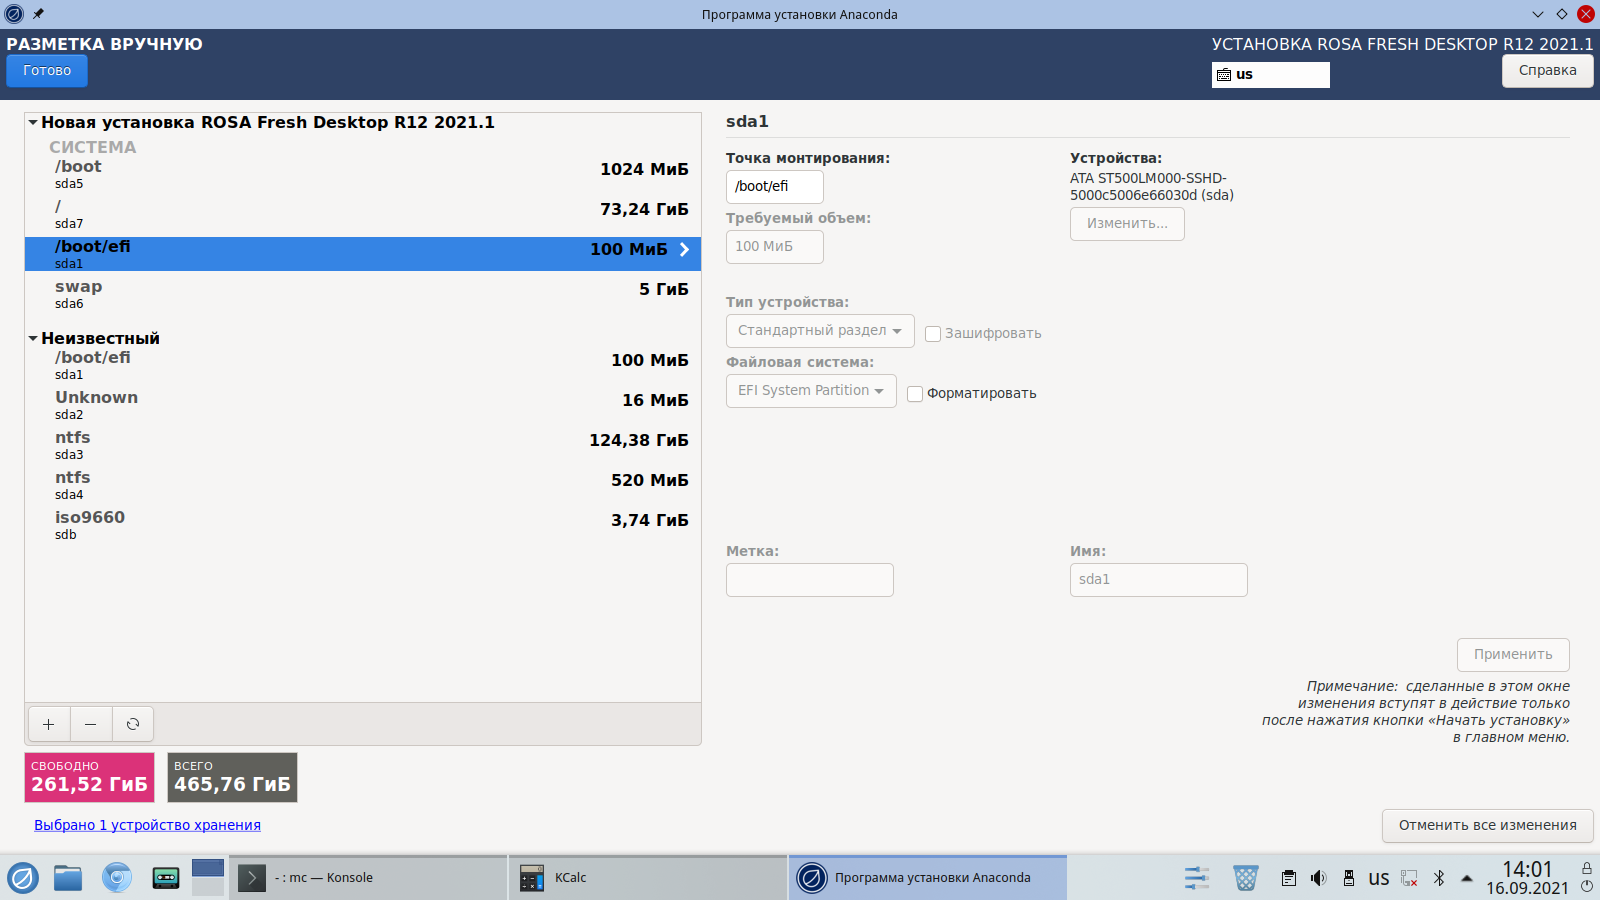Viewport: 1600px width, 900px height.
Task: Click the 'ATA ST500LM000-SSHD' device description text
Action: click(1152, 187)
